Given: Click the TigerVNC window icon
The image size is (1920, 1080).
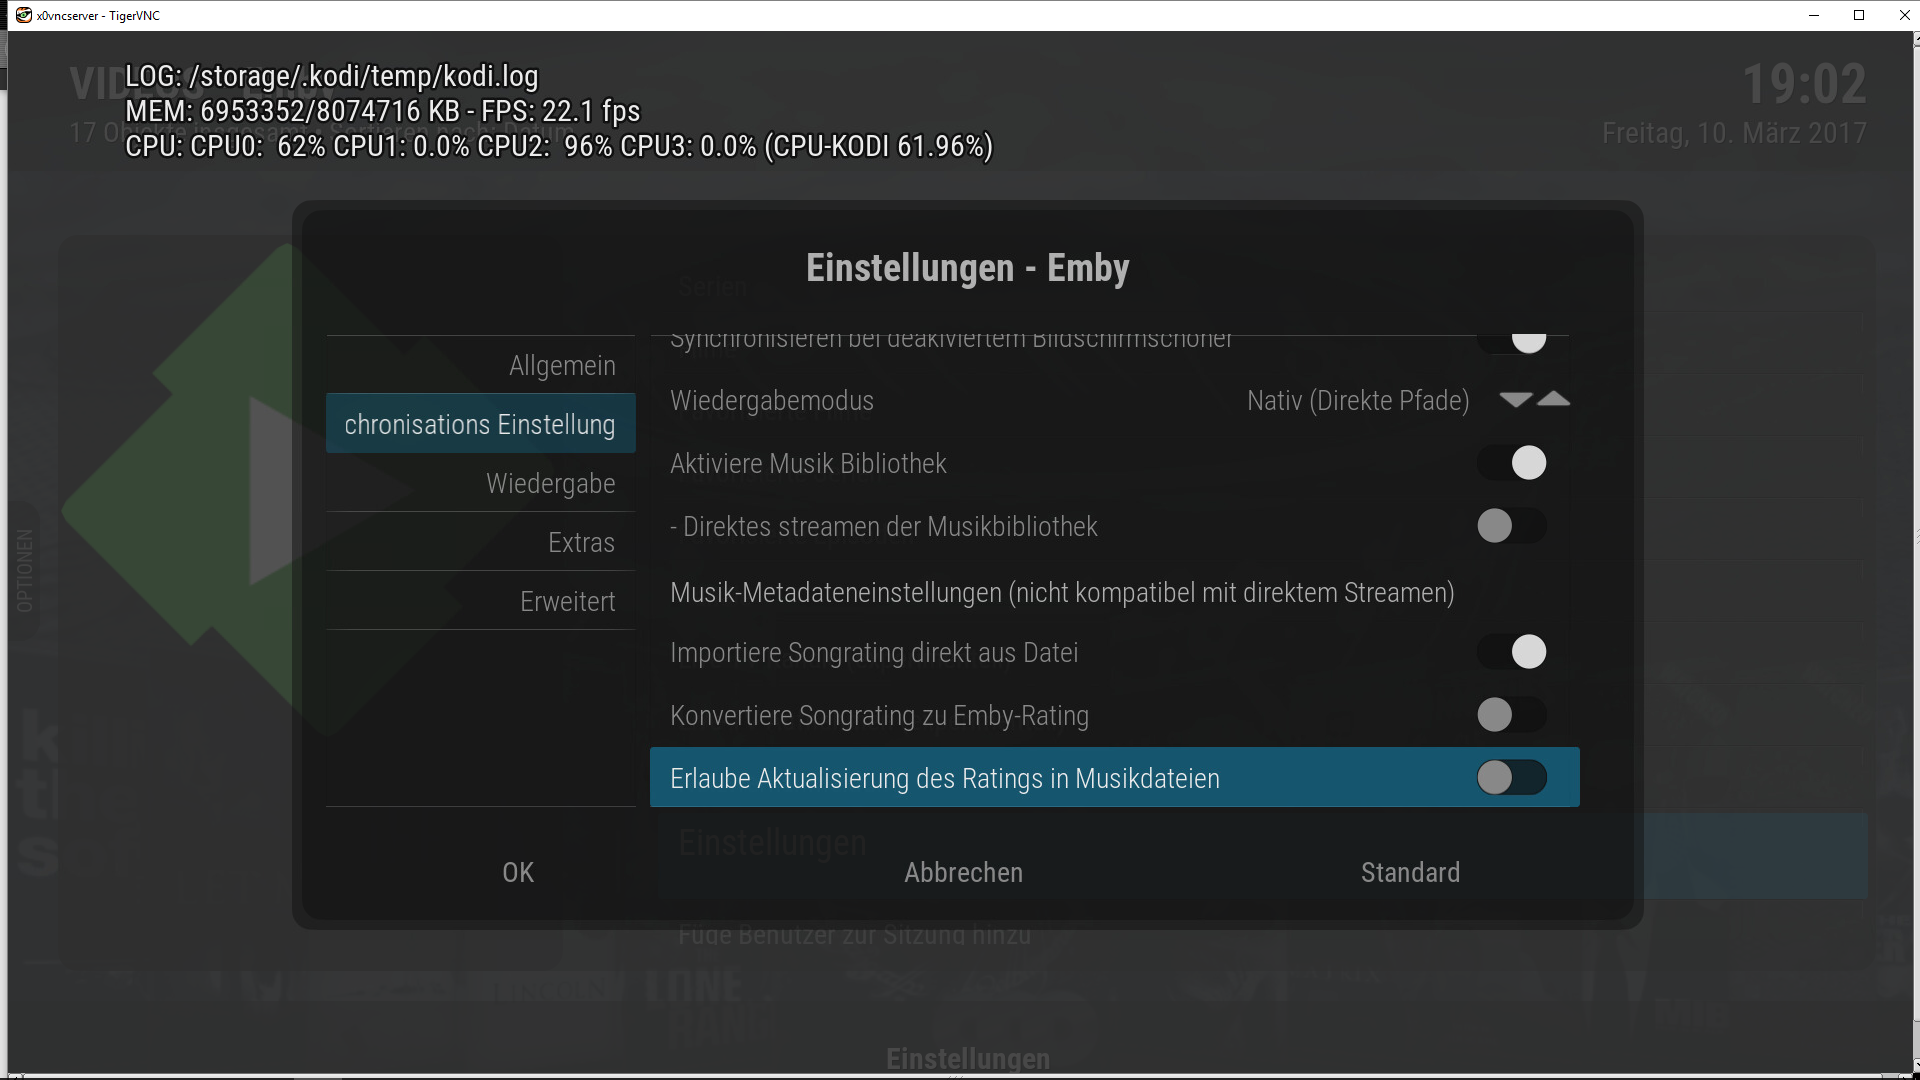Looking at the screenshot, I should tap(23, 15).
